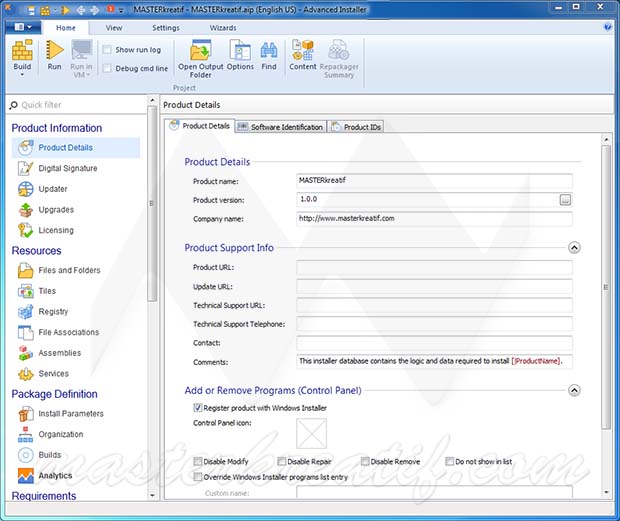Click the product version ellipsis button
The image size is (620, 521).
(565, 200)
